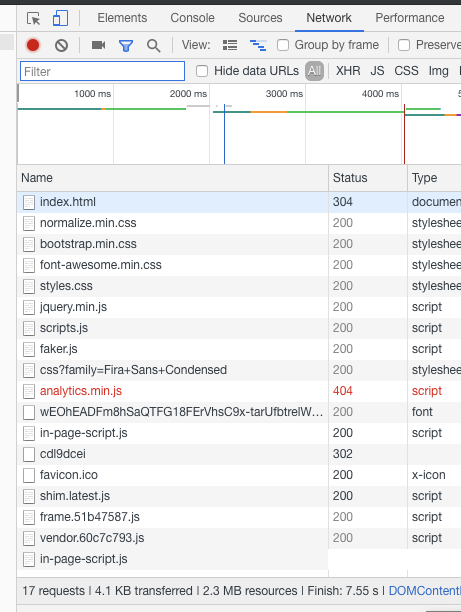Check the Hide data URLs checkbox

click(x=202, y=71)
